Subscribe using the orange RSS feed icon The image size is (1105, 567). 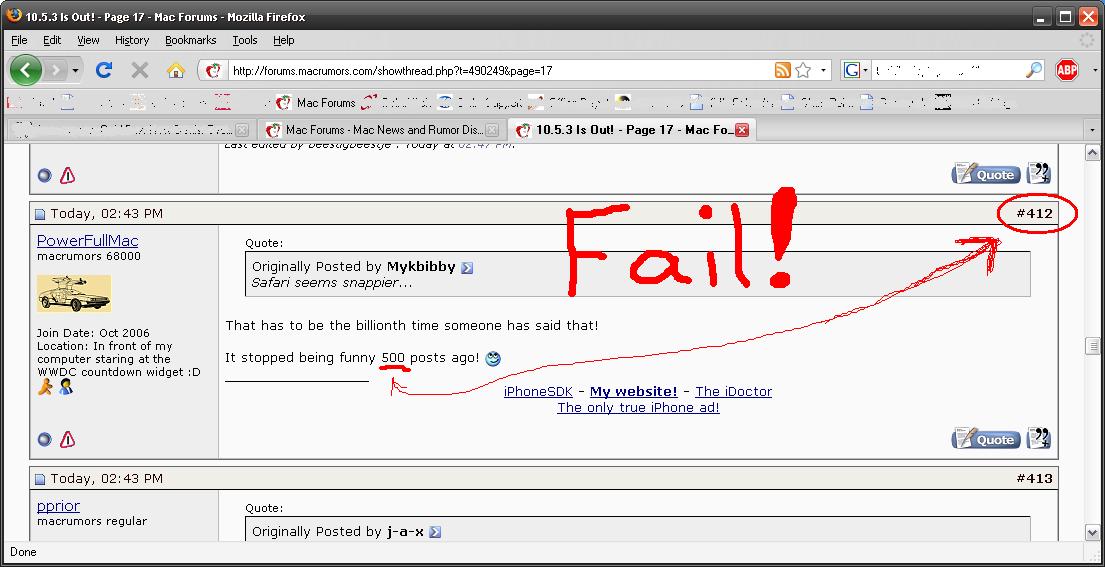pyautogui.click(x=782, y=70)
